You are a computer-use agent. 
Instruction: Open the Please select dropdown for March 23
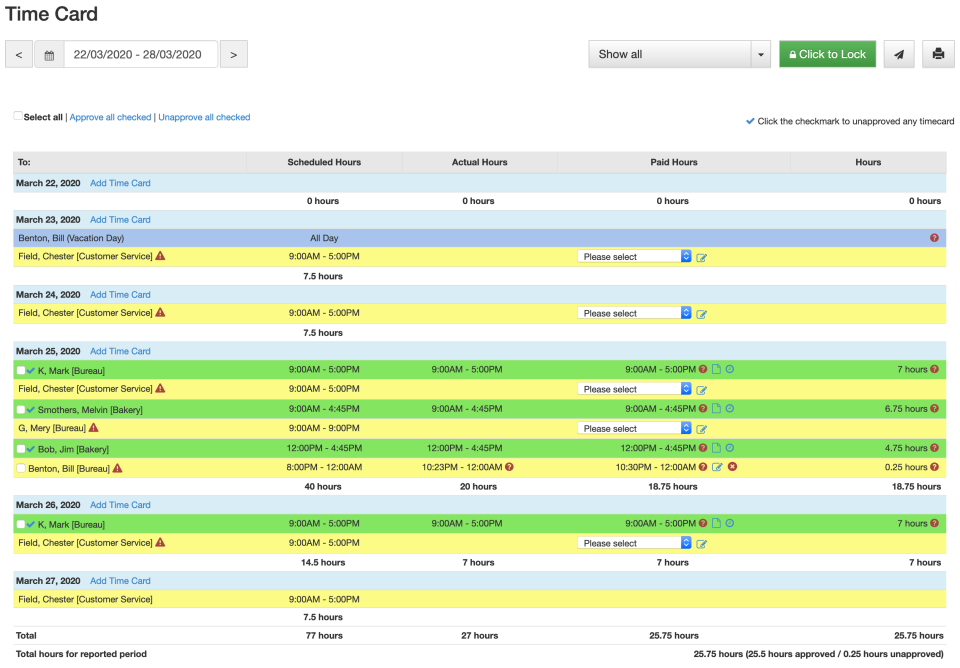tap(630, 256)
